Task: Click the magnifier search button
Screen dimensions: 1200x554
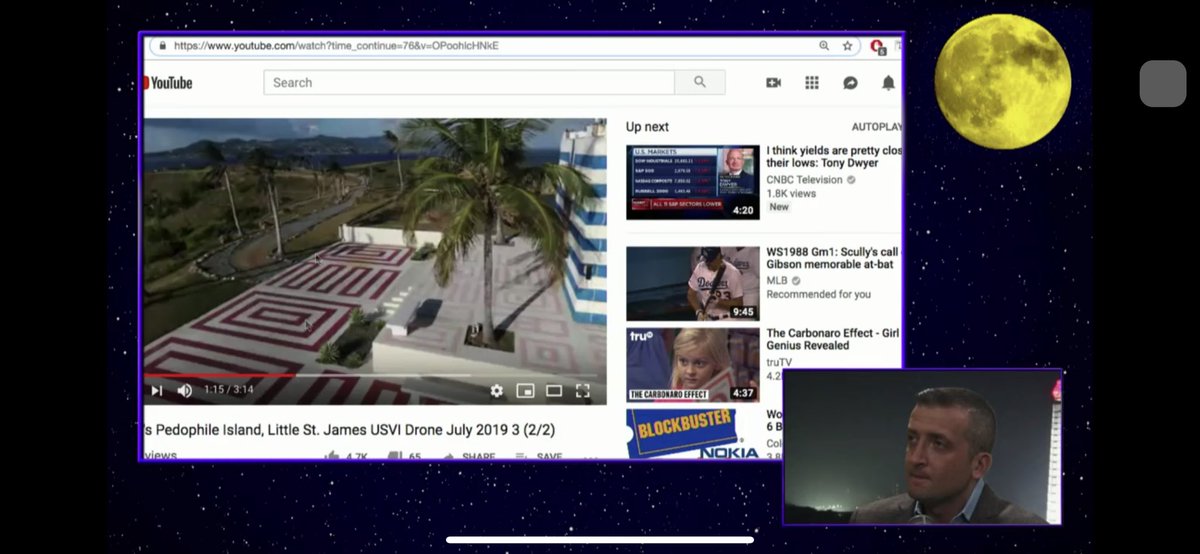Action: click(x=699, y=83)
